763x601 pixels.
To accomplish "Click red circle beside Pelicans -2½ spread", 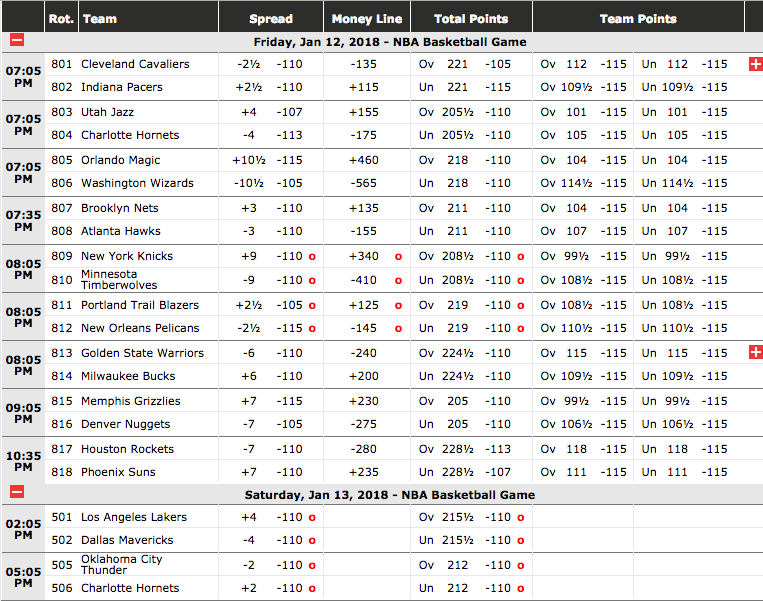I will (312, 329).
